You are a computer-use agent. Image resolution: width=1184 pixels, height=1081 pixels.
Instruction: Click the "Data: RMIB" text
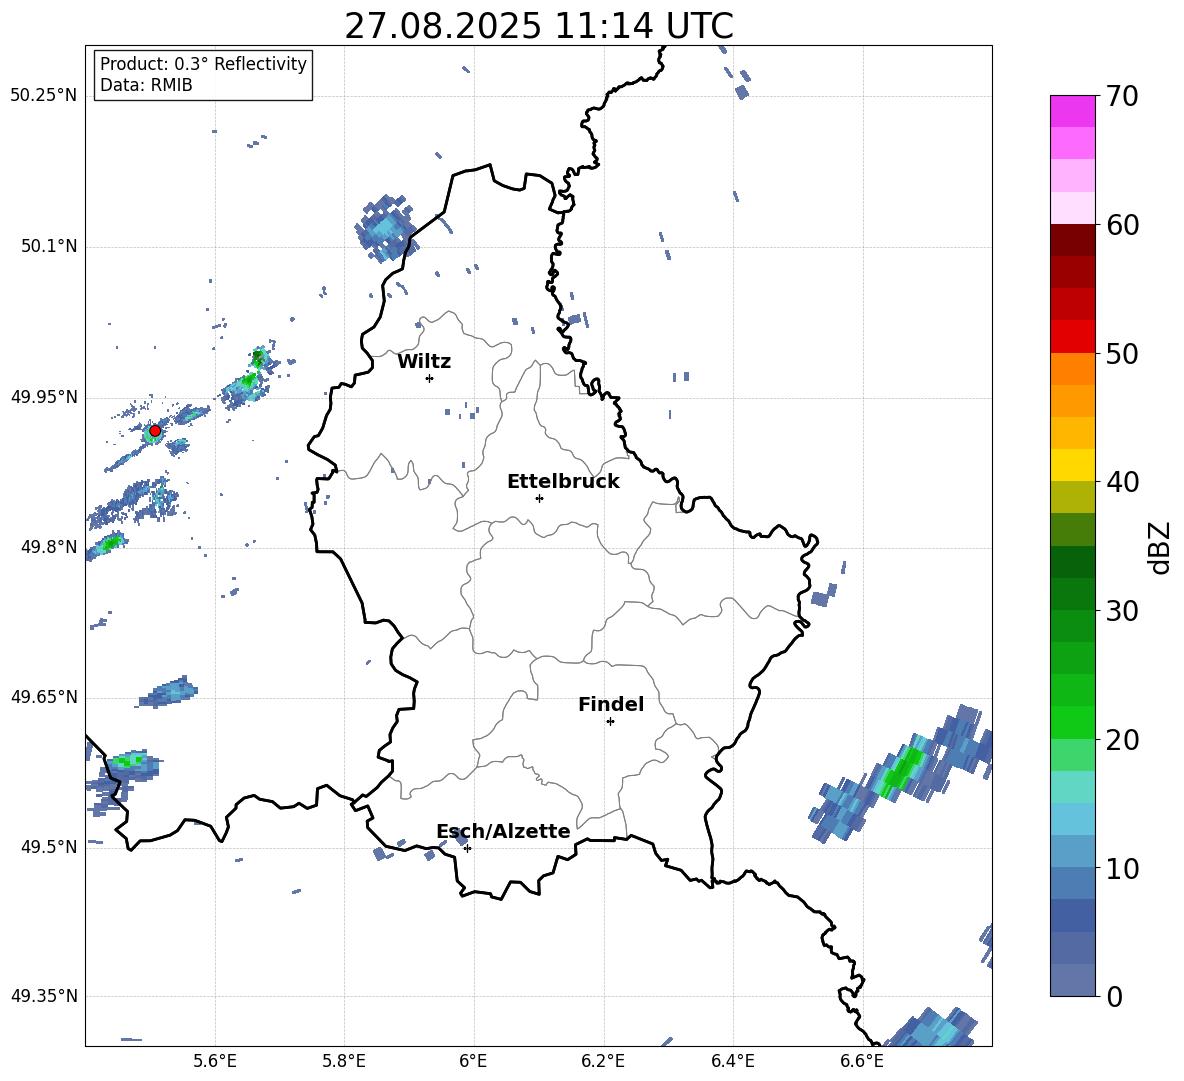pyautogui.click(x=146, y=85)
